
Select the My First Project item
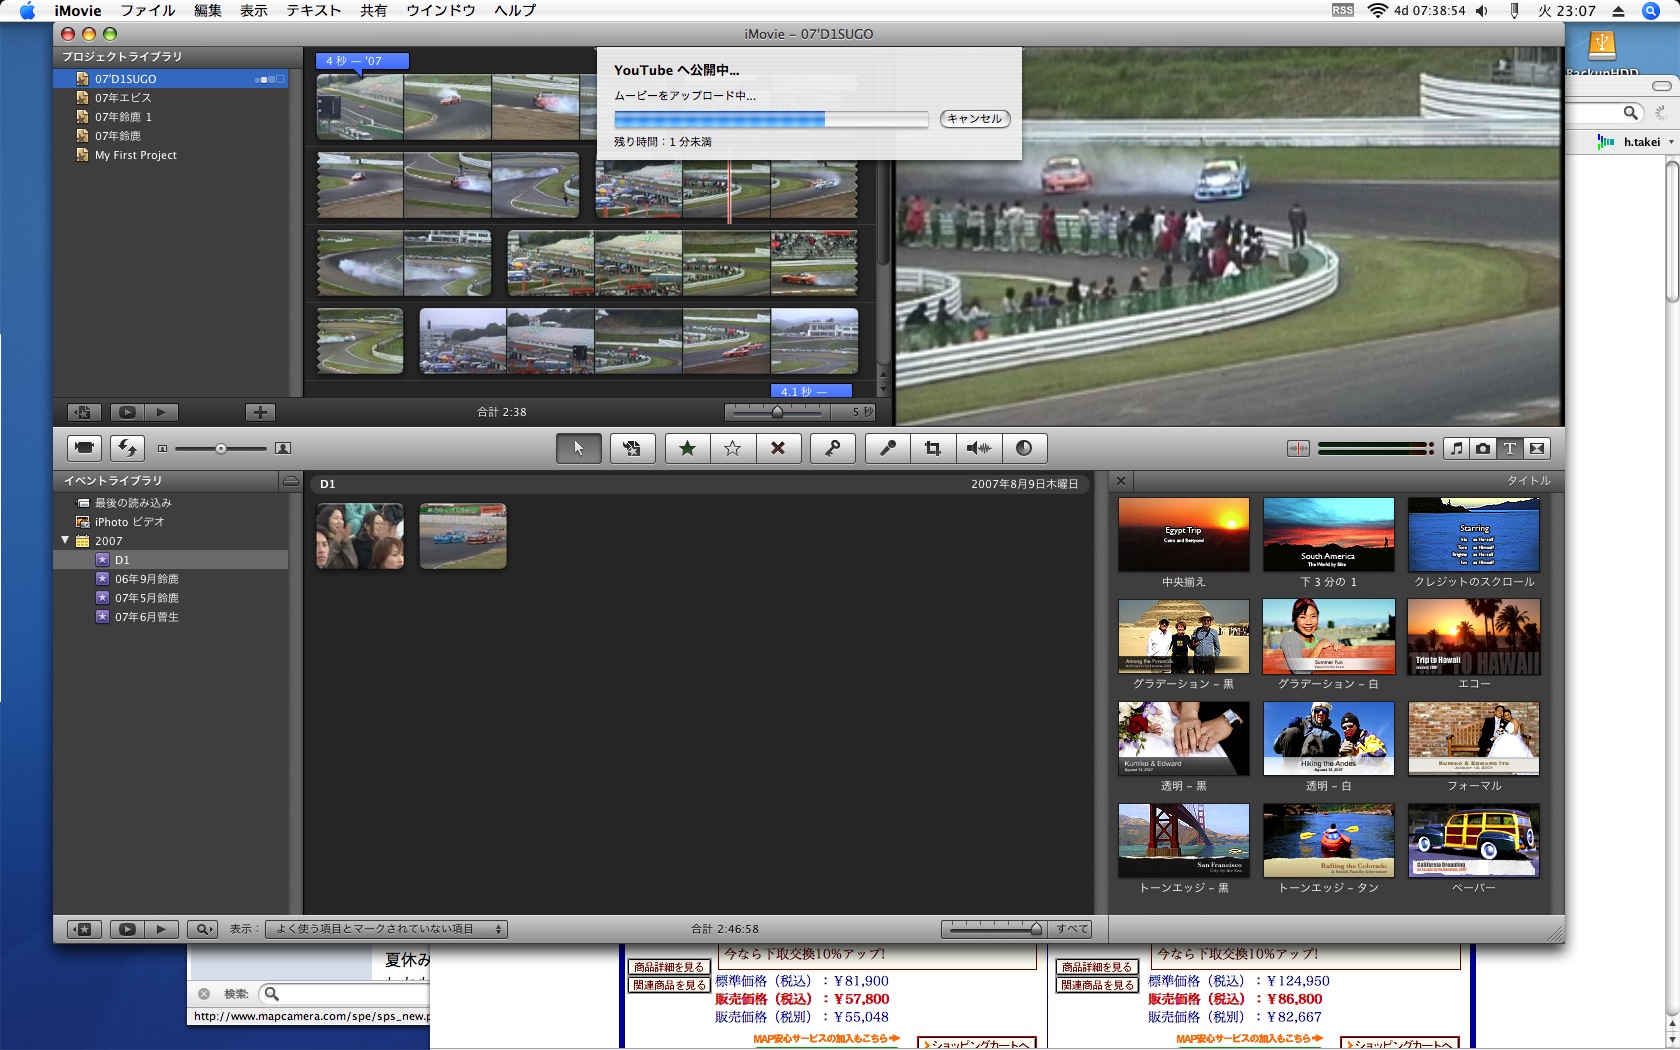coord(170,155)
